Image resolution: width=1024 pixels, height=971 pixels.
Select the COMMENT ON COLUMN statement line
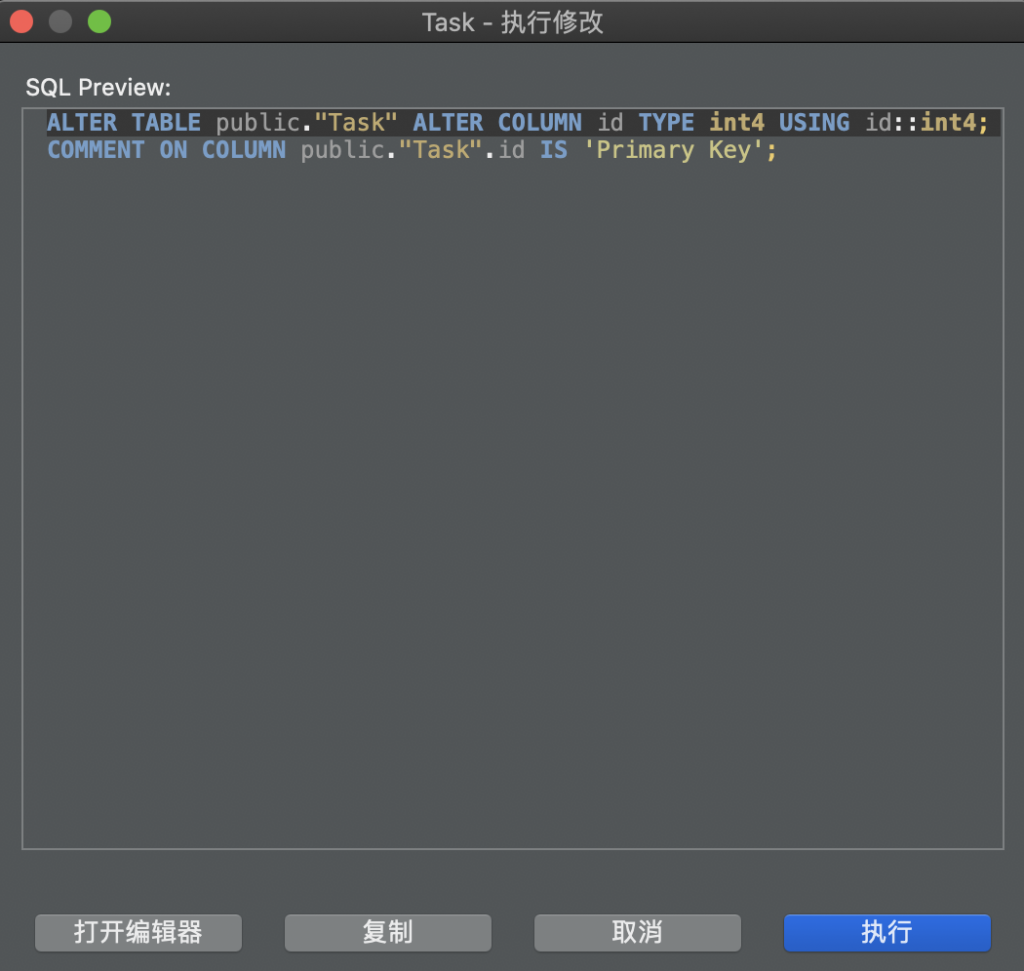tap(411, 150)
